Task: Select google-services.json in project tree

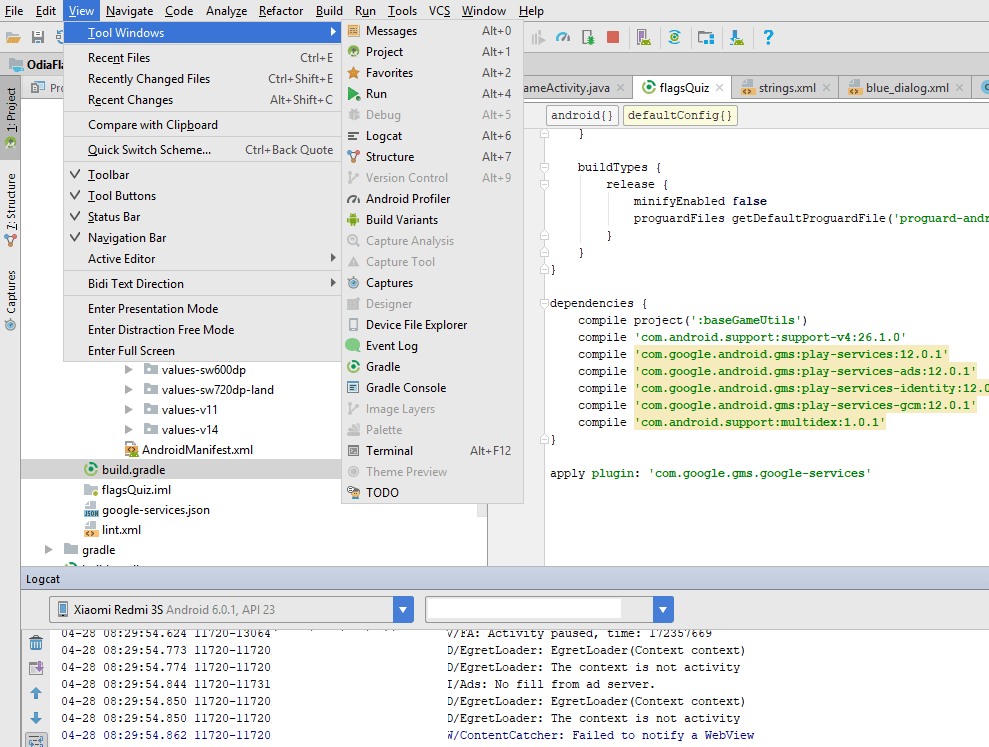Action: (x=155, y=510)
